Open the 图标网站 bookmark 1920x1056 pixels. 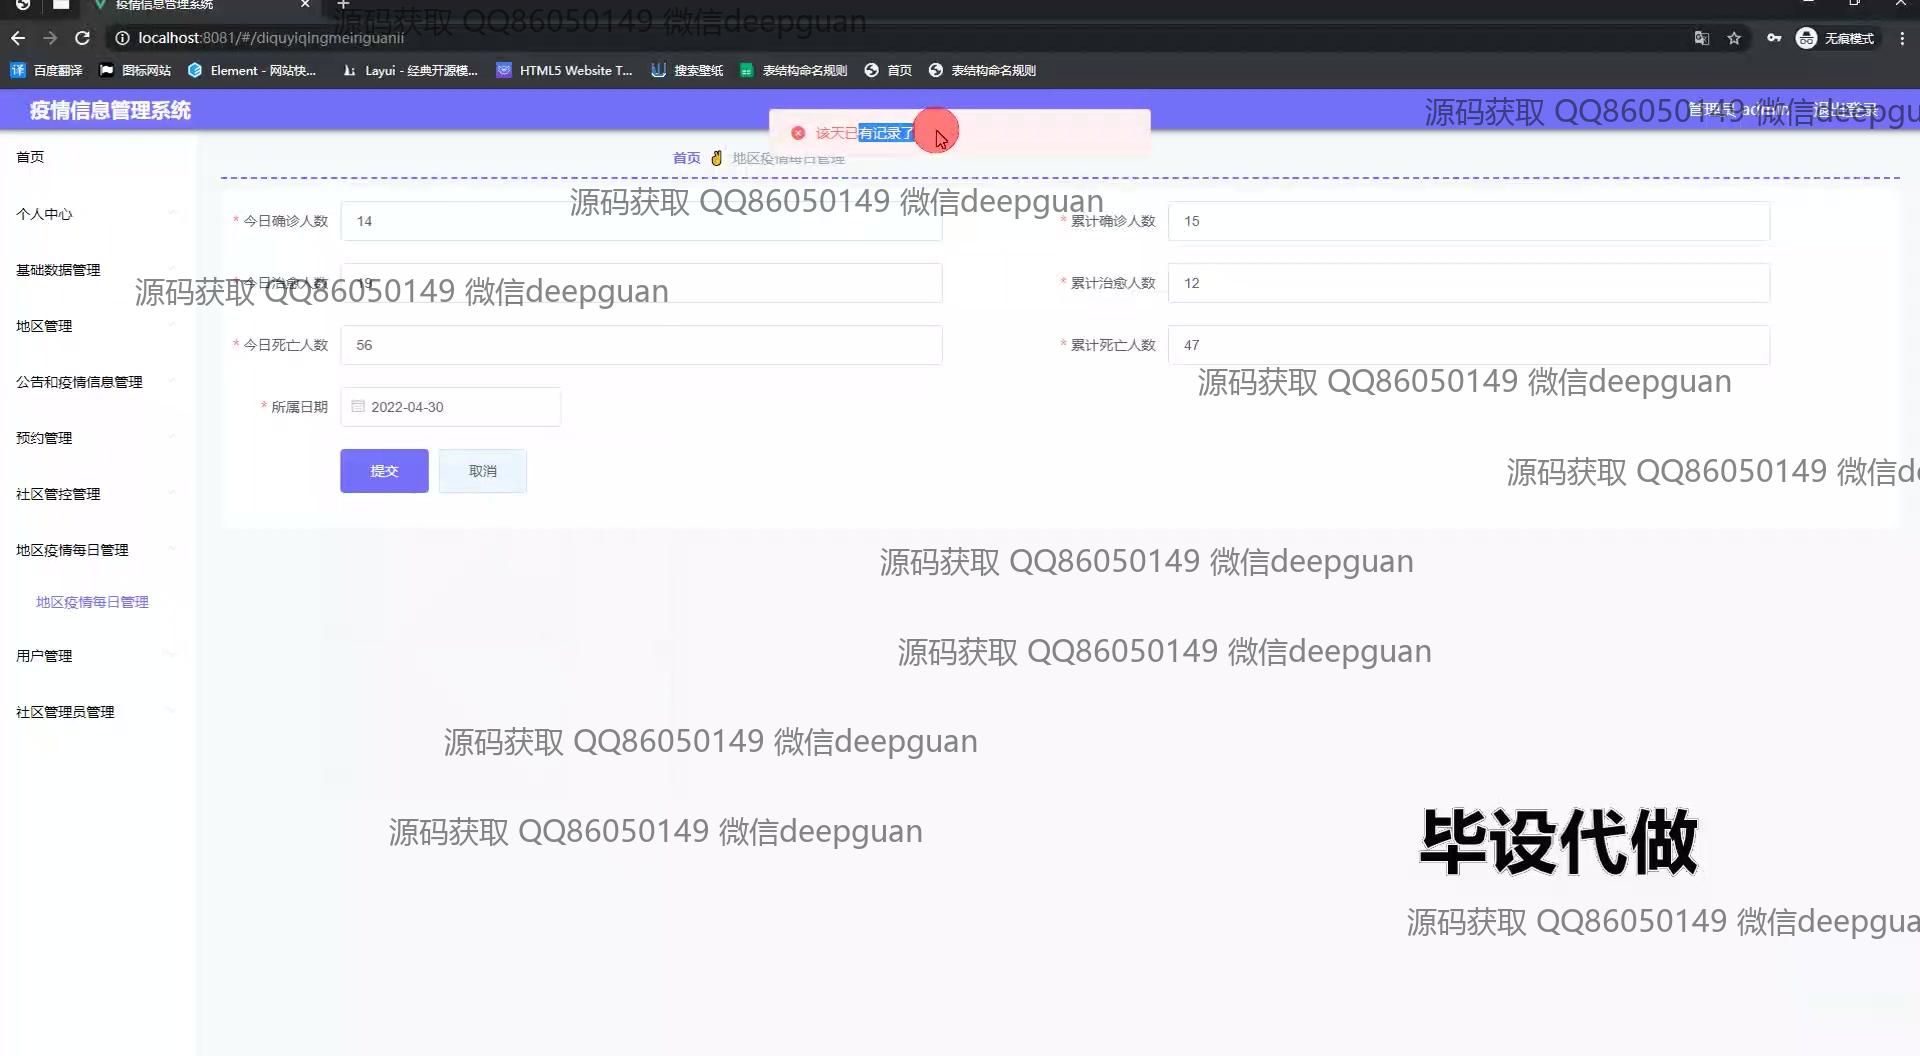[x=135, y=70]
